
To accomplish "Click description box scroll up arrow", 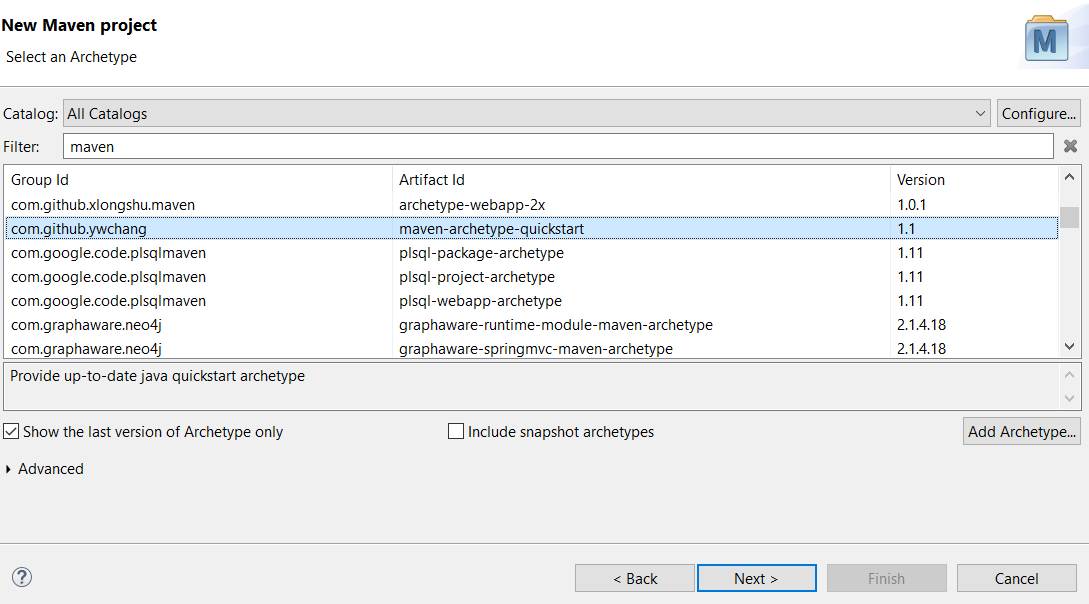I will point(1070,375).
